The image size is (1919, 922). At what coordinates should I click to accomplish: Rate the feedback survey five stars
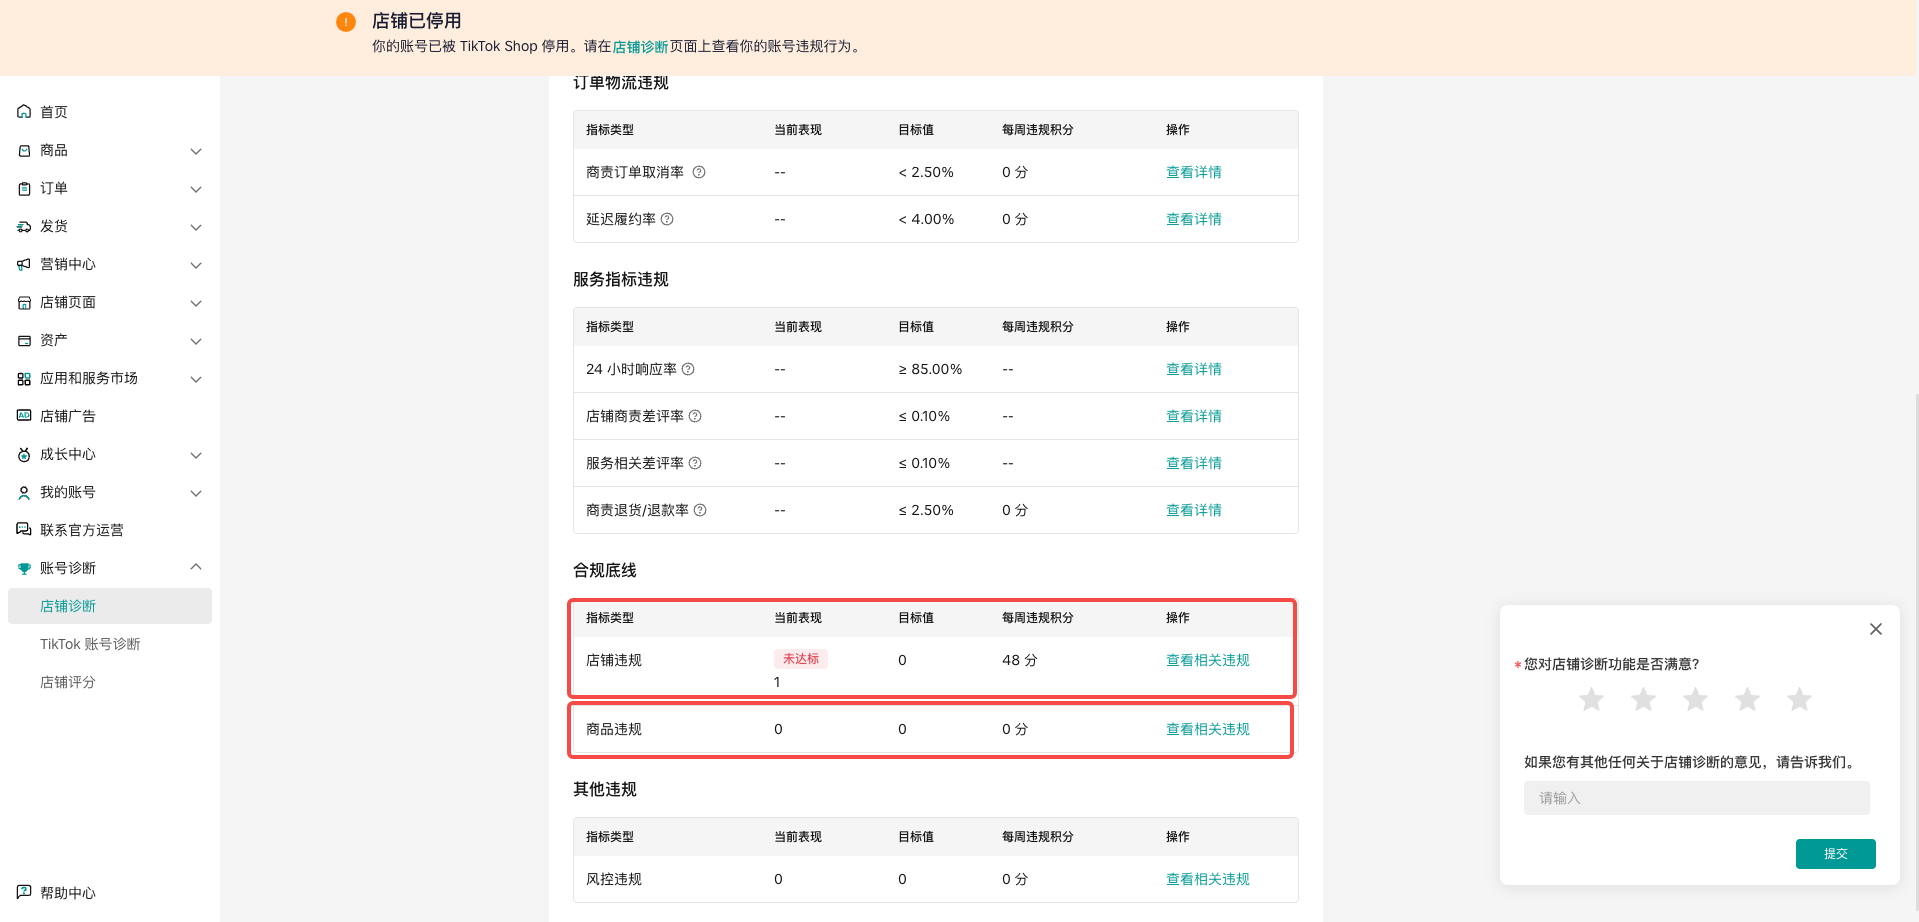(1799, 699)
